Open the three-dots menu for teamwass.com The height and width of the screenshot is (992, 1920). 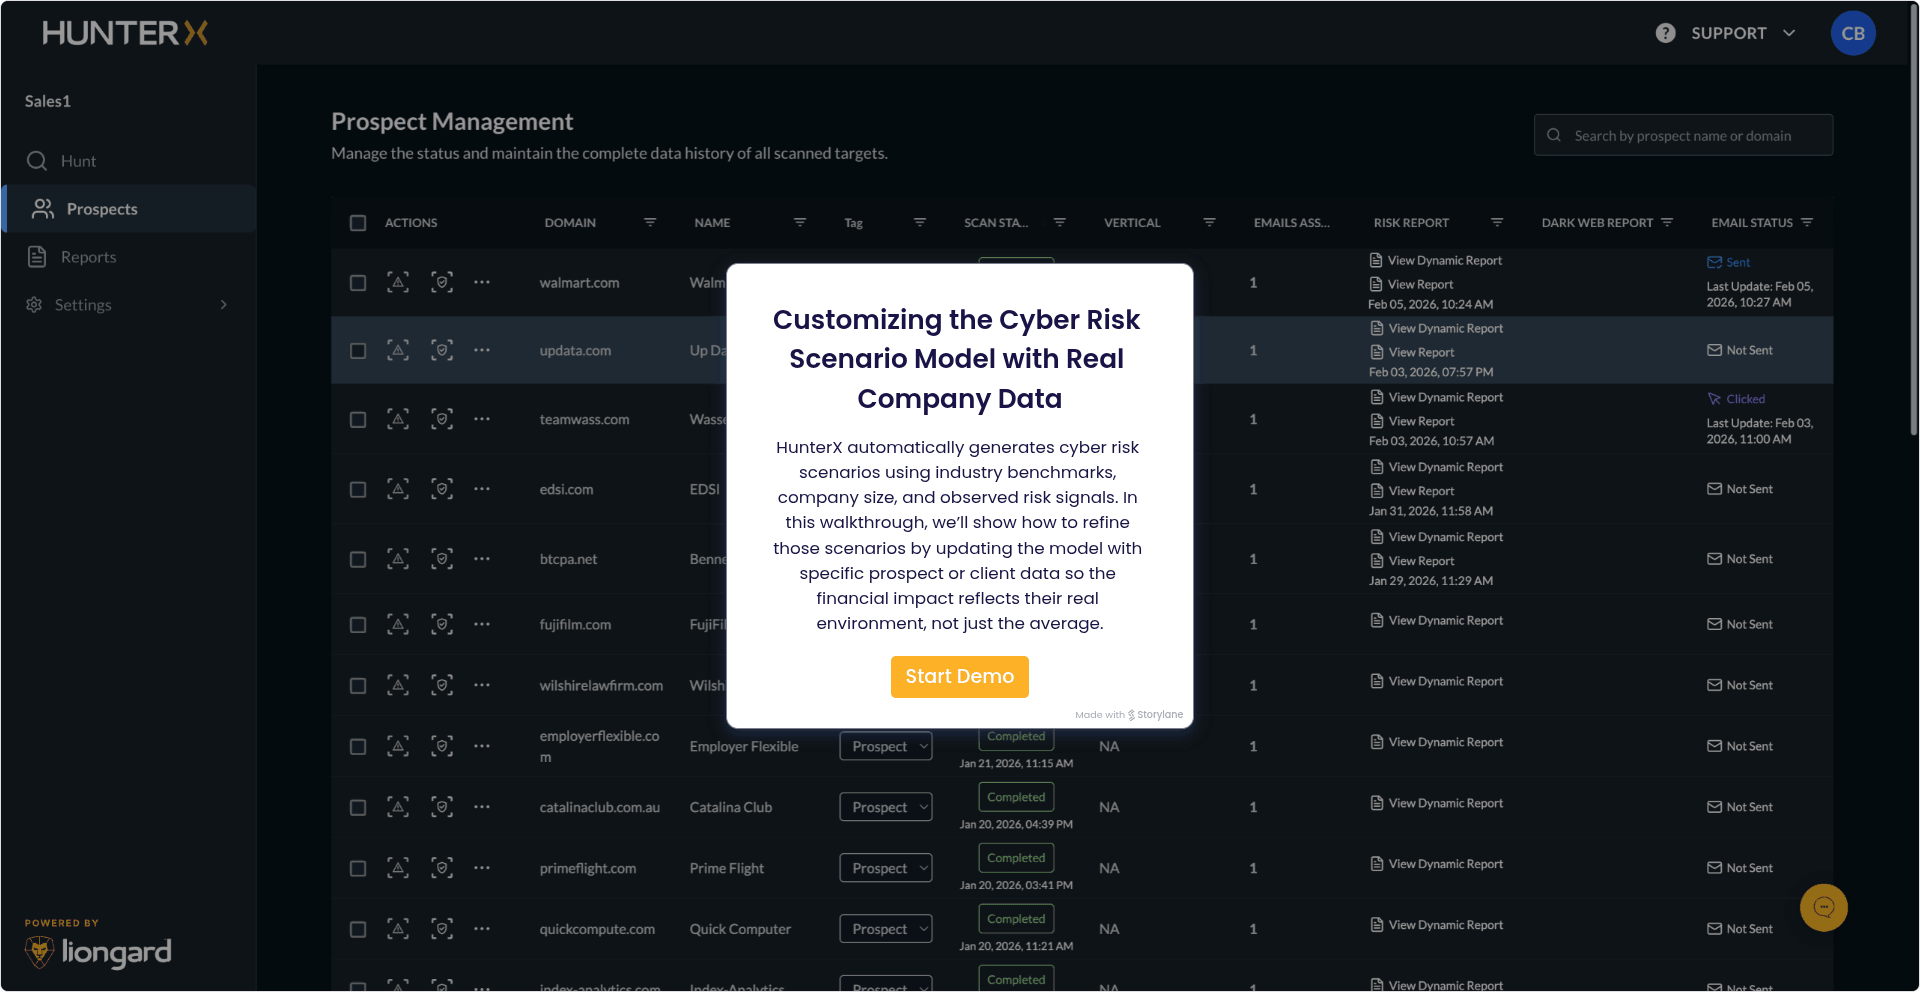click(x=482, y=420)
